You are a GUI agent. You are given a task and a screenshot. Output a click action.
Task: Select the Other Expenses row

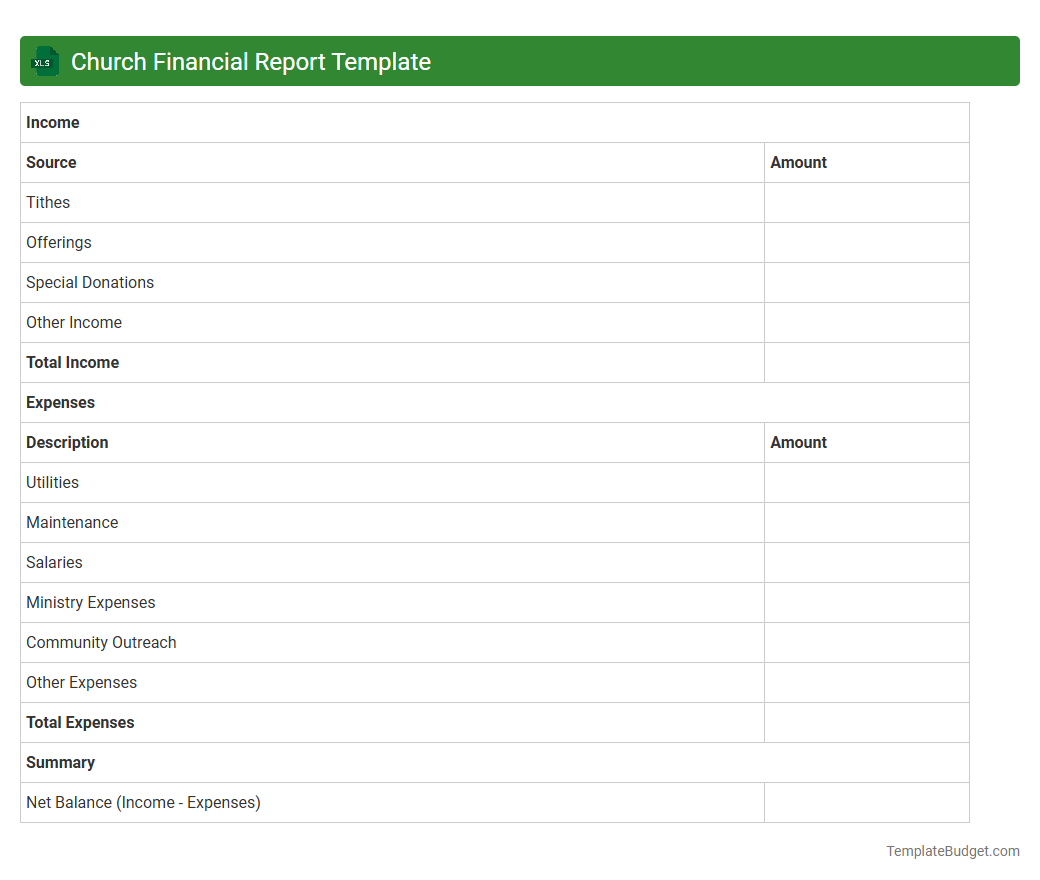tap(81, 682)
